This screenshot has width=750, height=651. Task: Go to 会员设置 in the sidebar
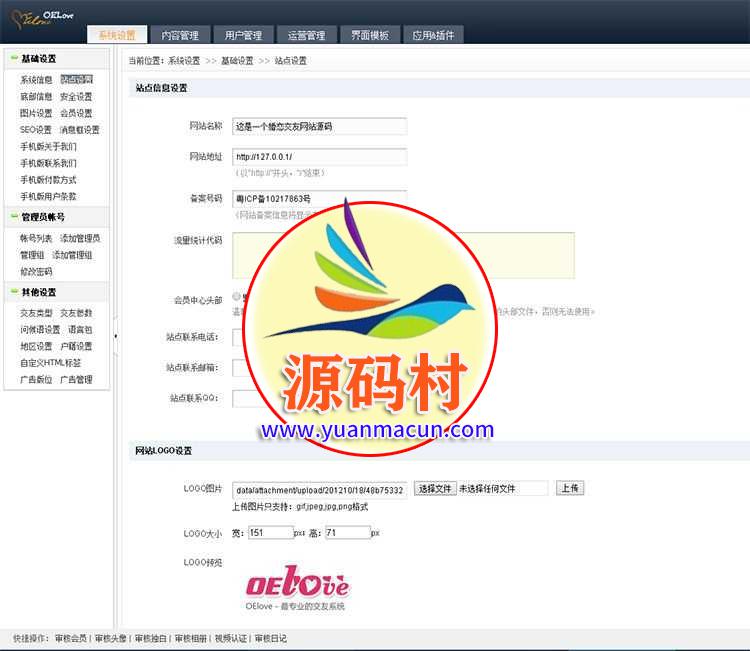(x=76, y=113)
